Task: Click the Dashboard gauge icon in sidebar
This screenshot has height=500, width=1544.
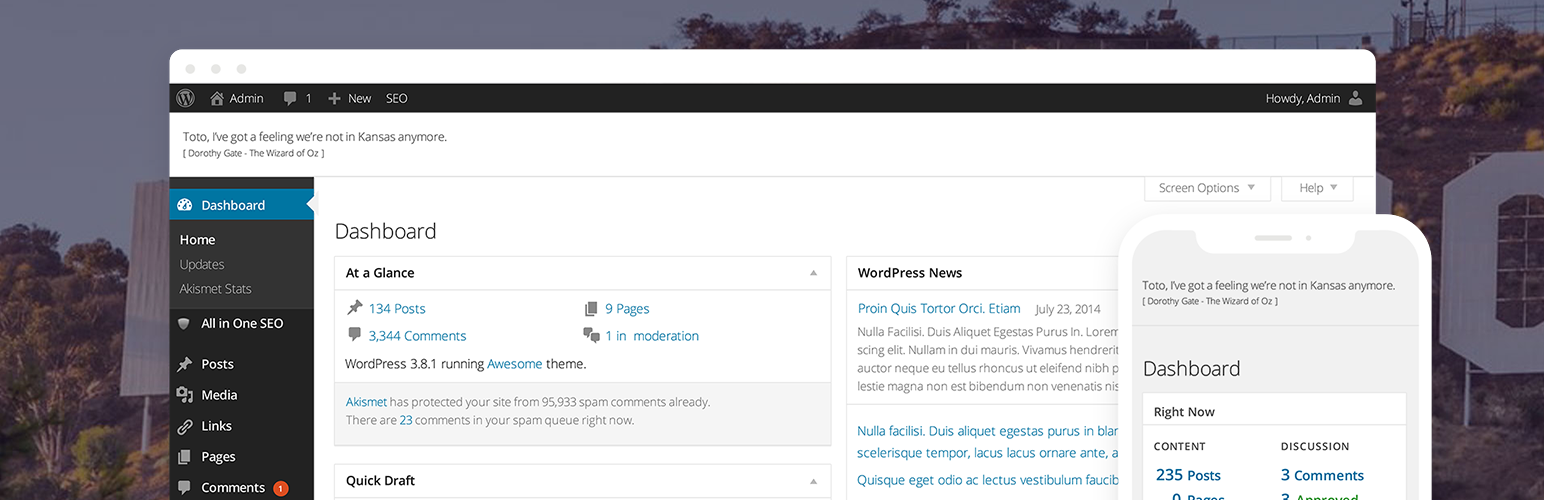Action: tap(184, 205)
